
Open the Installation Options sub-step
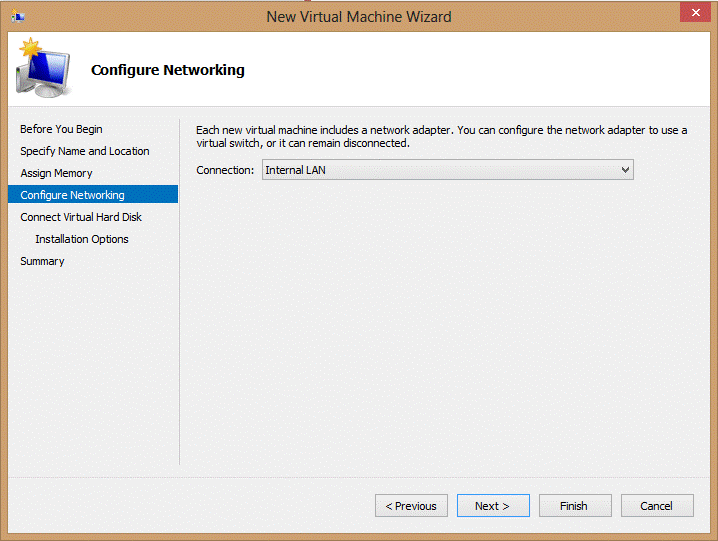82,239
